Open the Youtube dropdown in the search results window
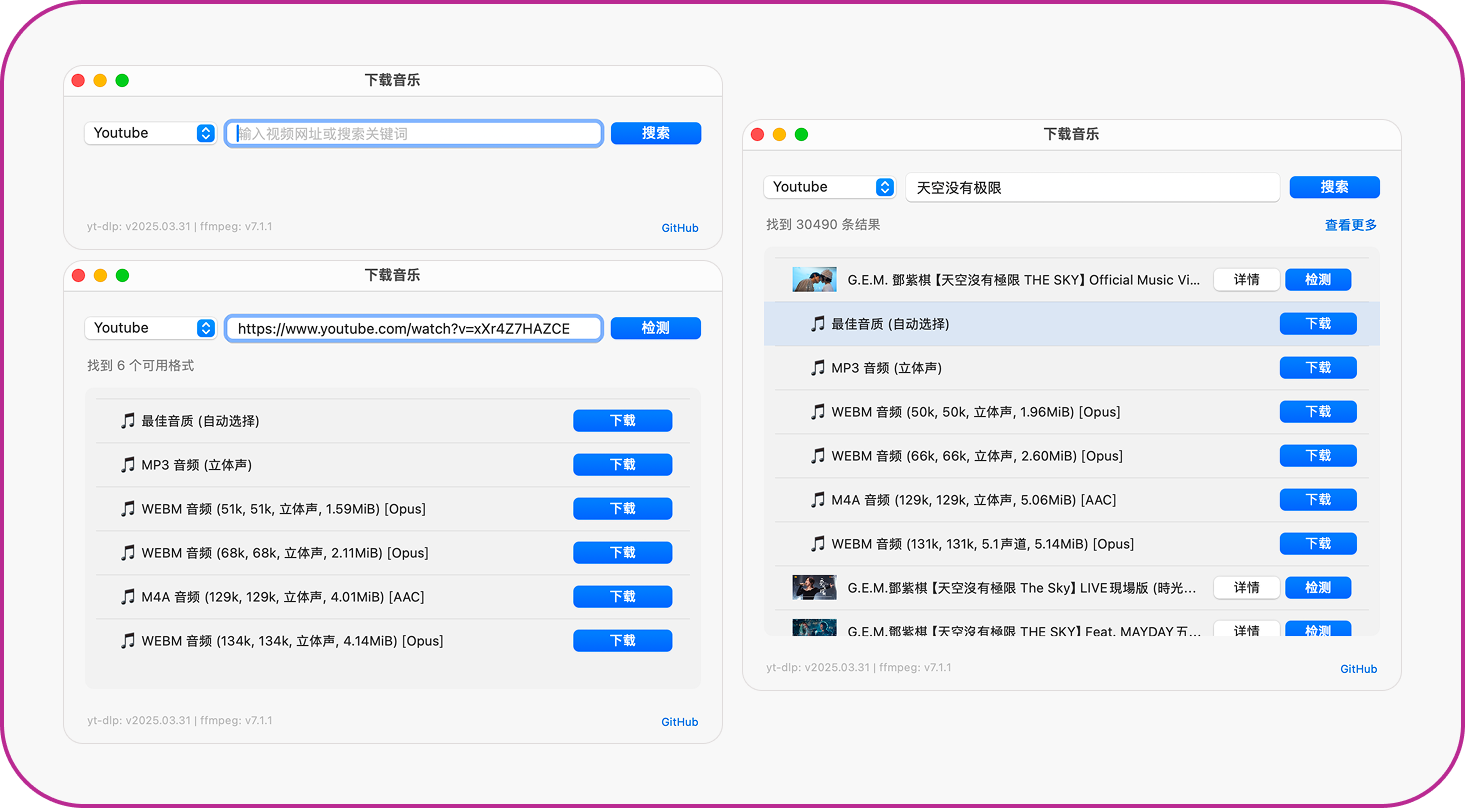 [829, 187]
